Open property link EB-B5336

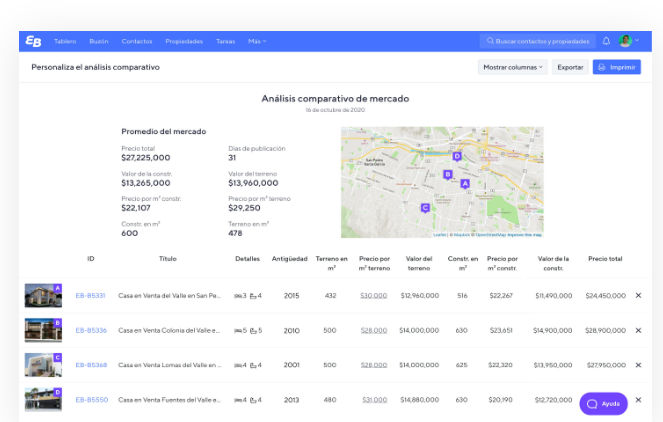pos(91,330)
